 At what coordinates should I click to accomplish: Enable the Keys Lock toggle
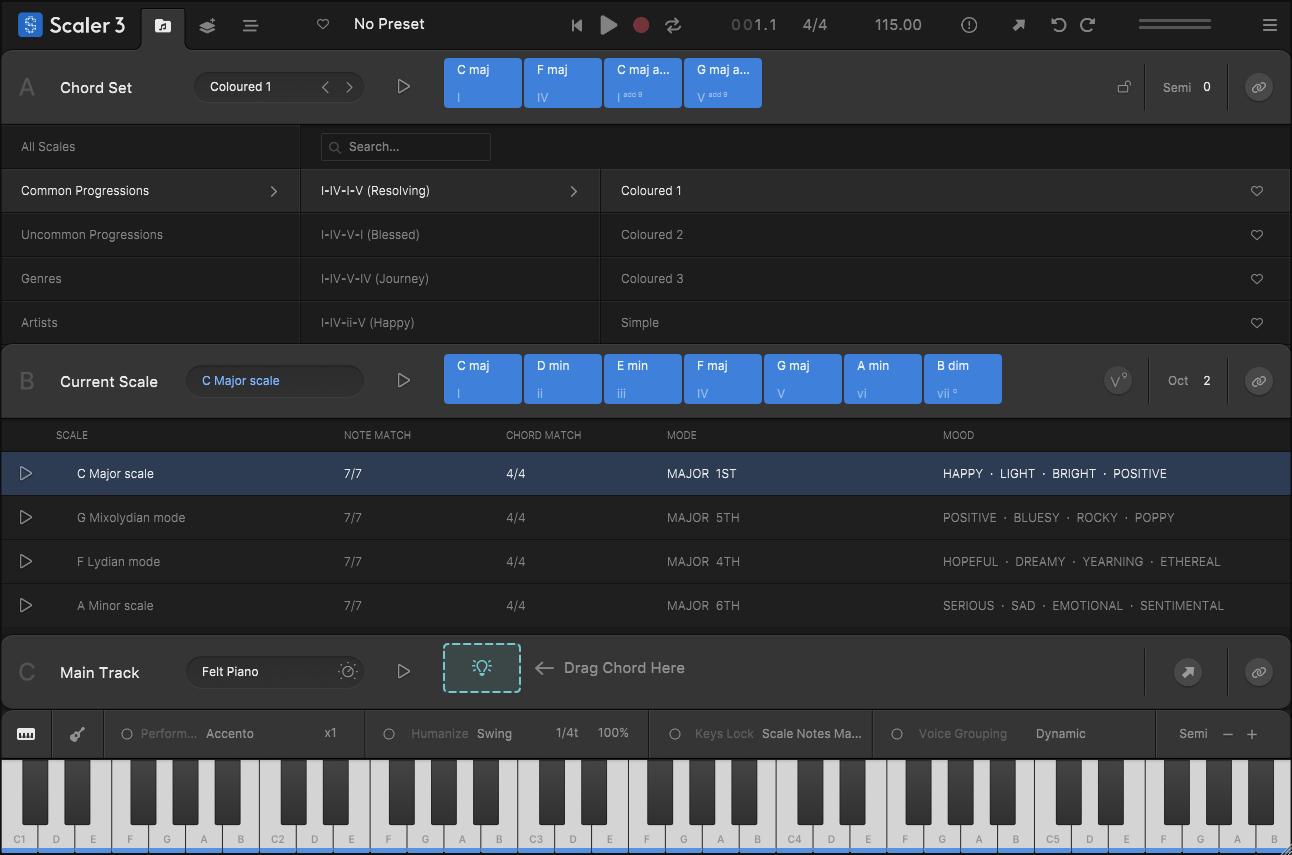674,734
